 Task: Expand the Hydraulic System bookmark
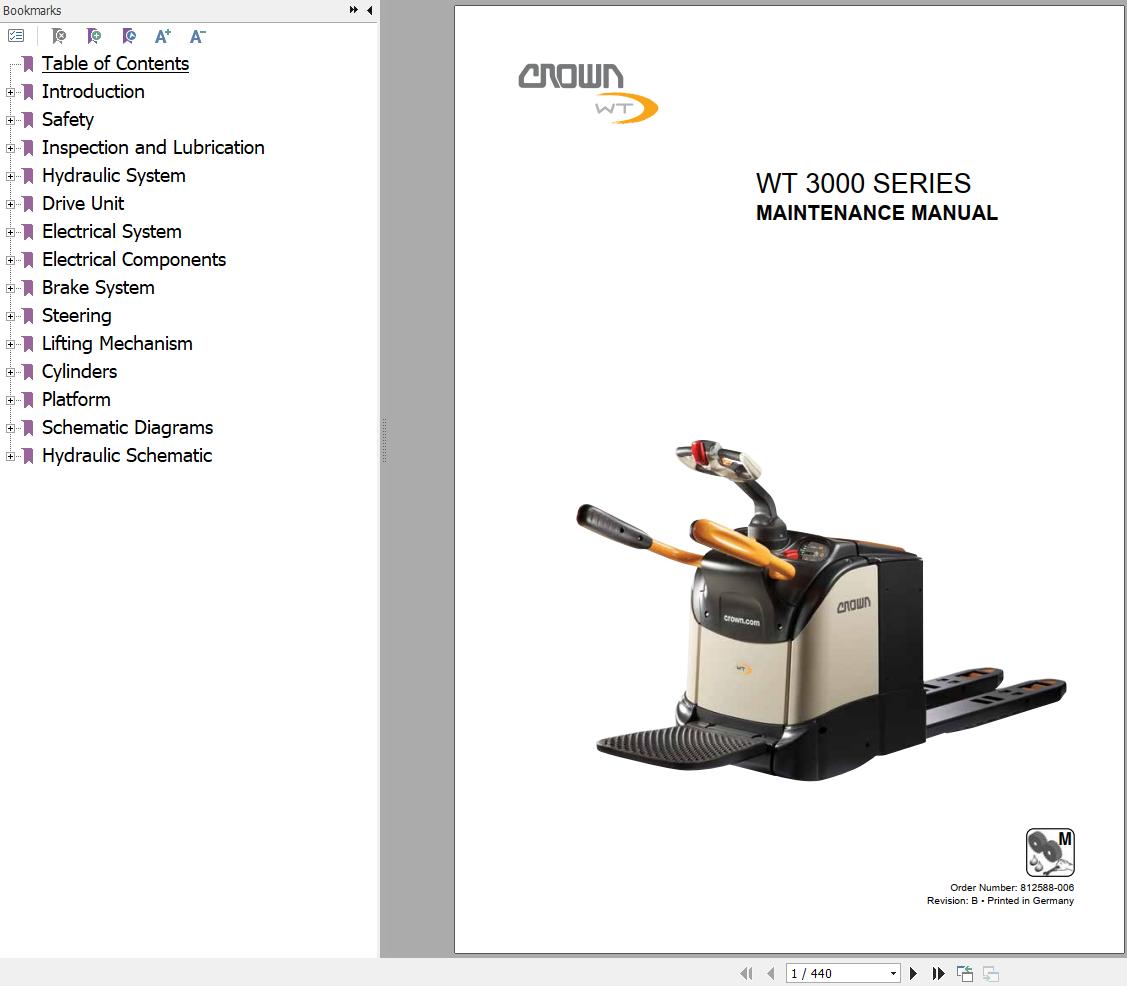8,176
